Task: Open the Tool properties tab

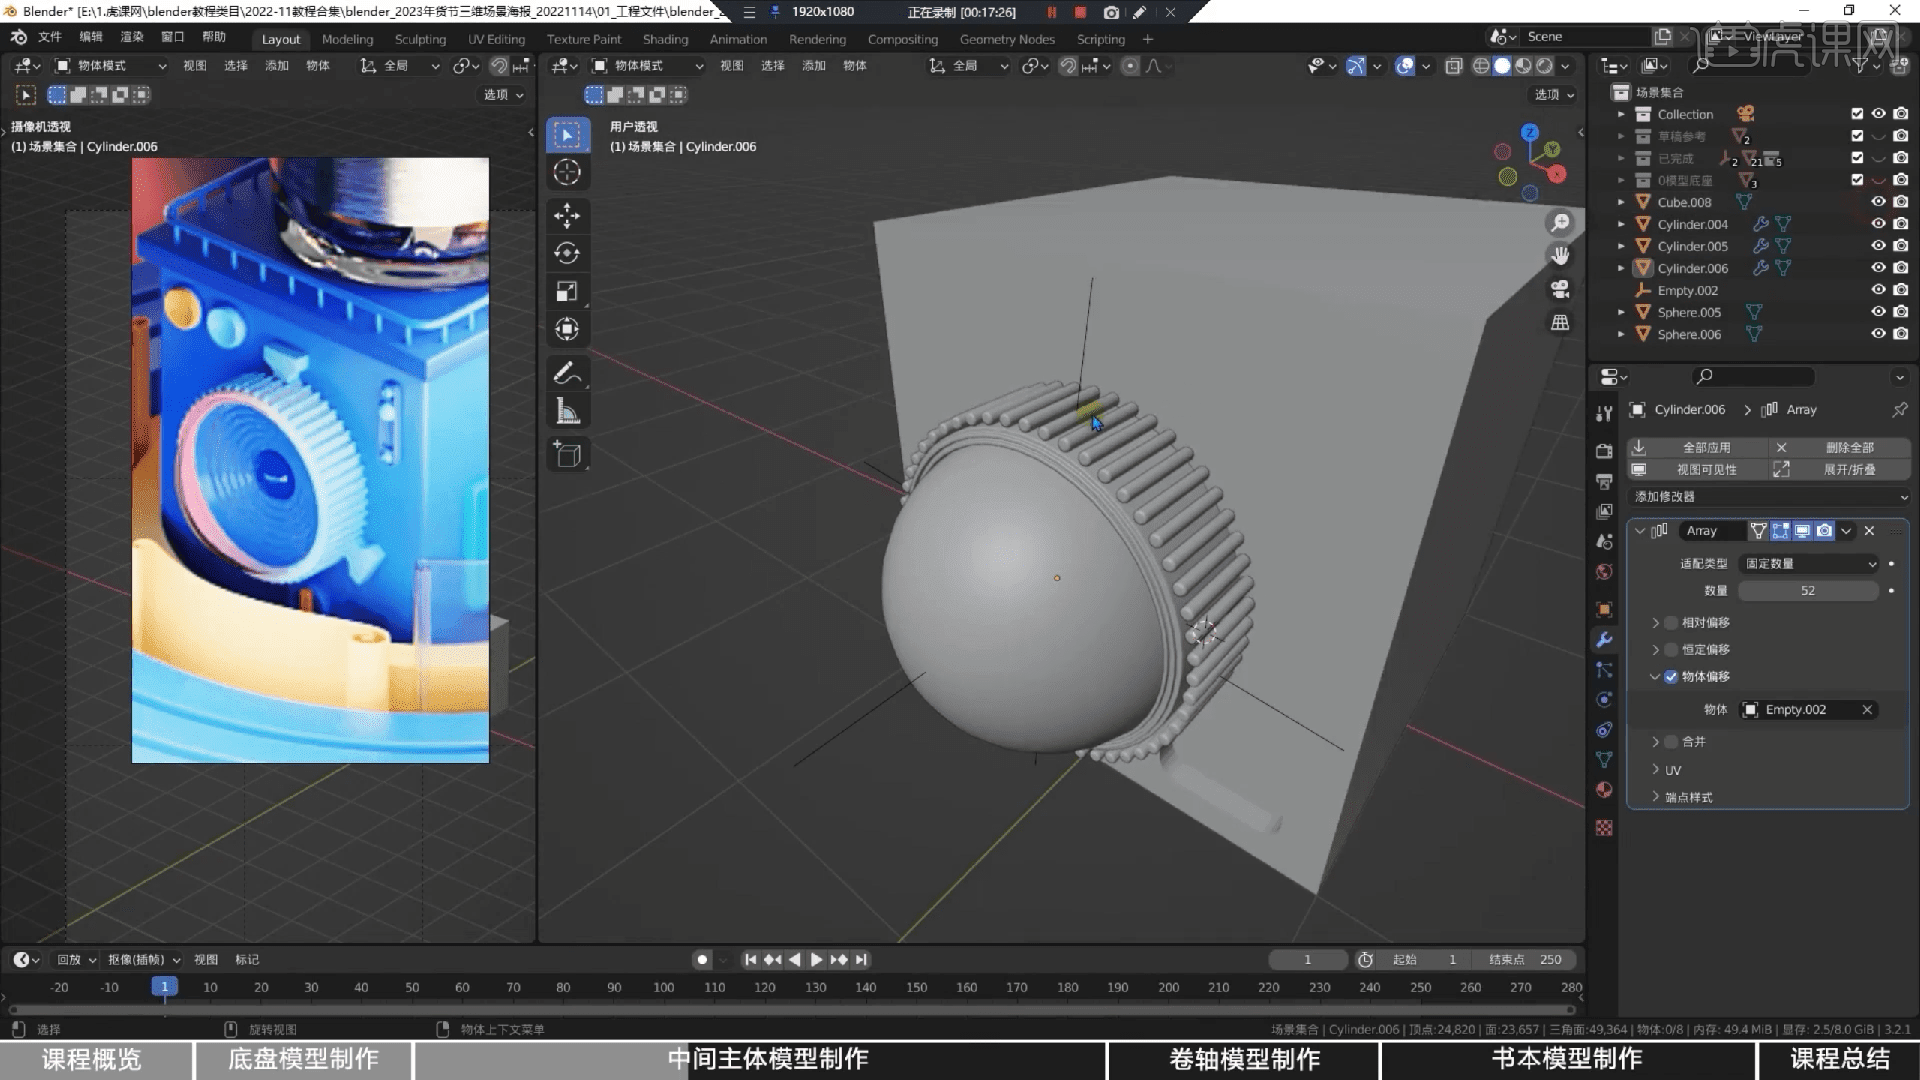Action: tap(1604, 413)
